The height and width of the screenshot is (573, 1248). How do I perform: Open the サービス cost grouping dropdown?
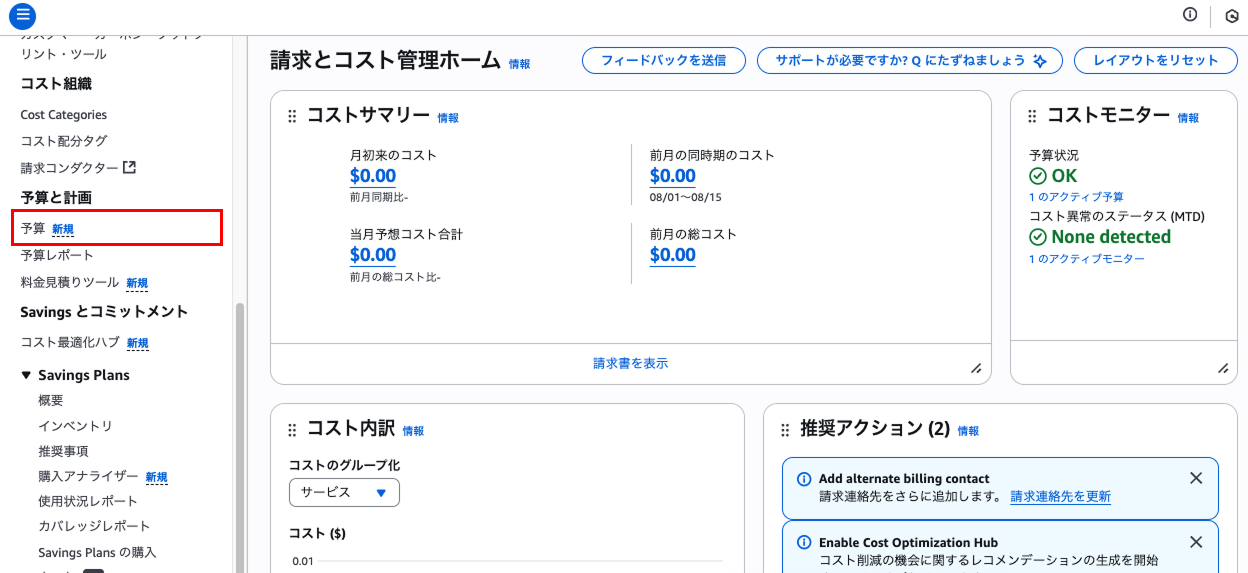point(344,492)
